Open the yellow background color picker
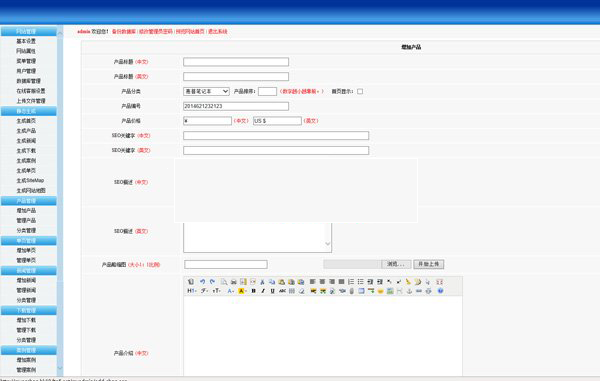 coord(242,291)
